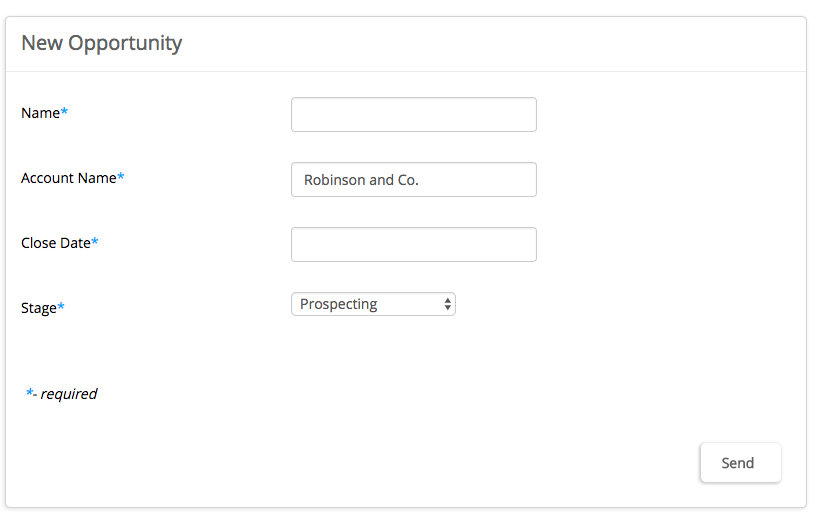Click the Stage label text
Image resolution: width=816 pixels, height=523 pixels.
point(38,308)
